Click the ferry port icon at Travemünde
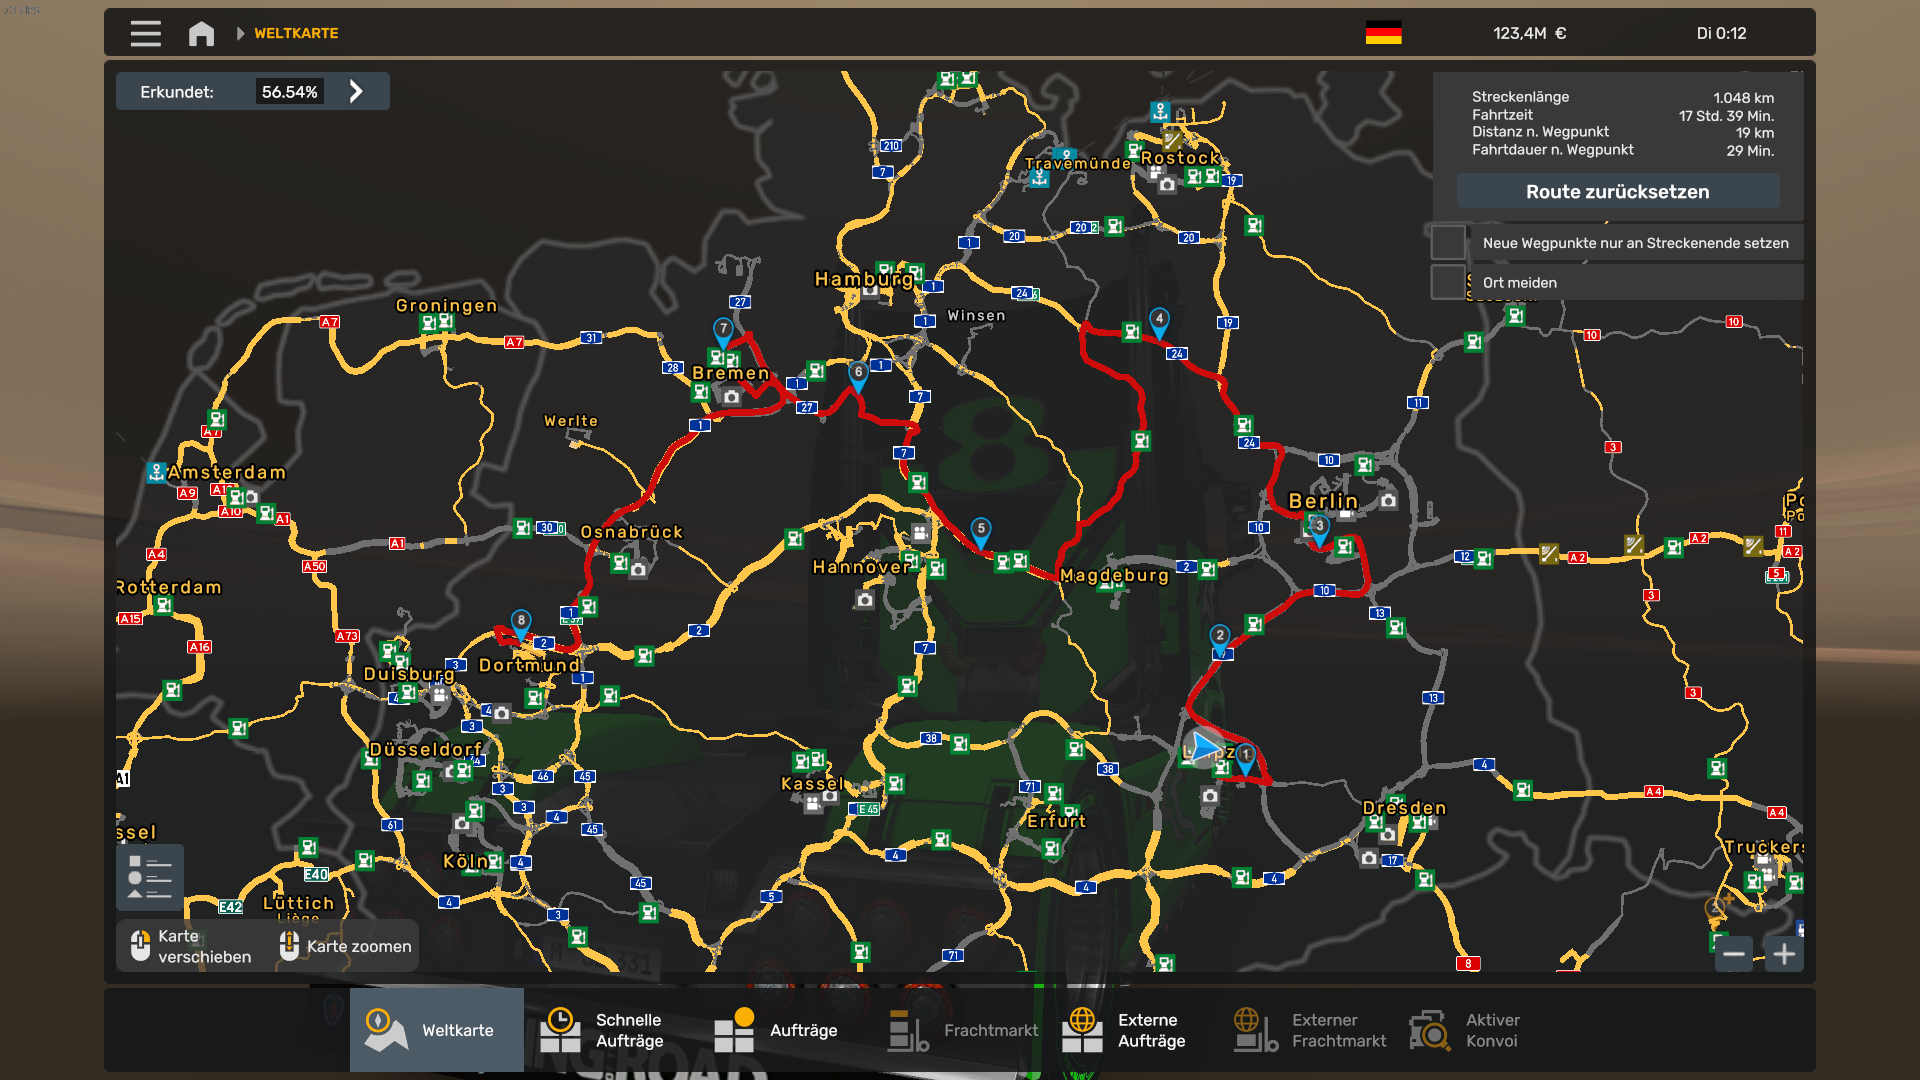1920x1080 pixels. pos(1040,179)
